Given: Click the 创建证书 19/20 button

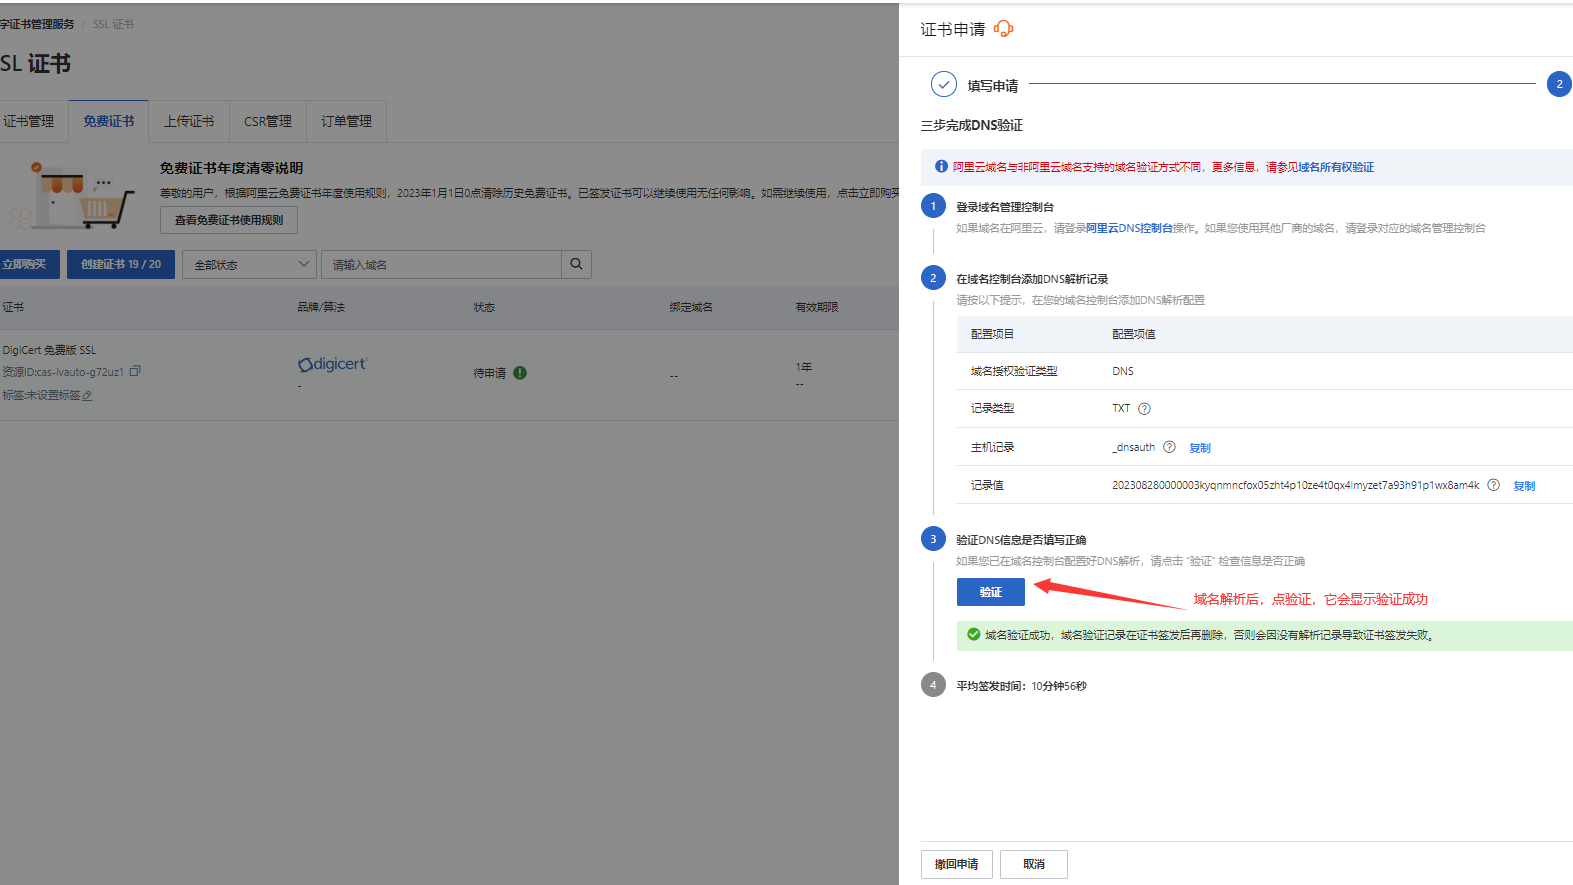Looking at the screenshot, I should pos(121,264).
